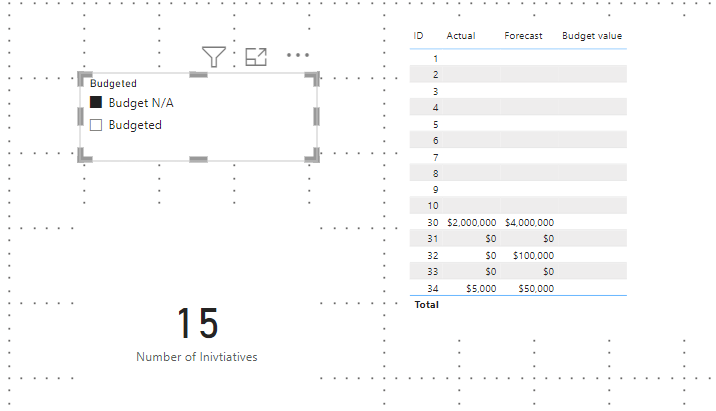Select ID cell 32 in table
The image size is (716, 411).
pyautogui.click(x=433, y=256)
